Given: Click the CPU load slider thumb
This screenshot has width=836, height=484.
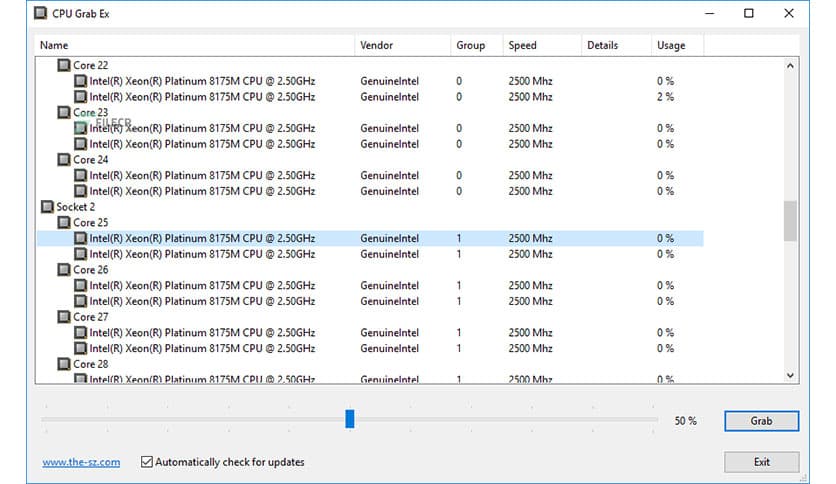Looking at the screenshot, I should [350, 419].
